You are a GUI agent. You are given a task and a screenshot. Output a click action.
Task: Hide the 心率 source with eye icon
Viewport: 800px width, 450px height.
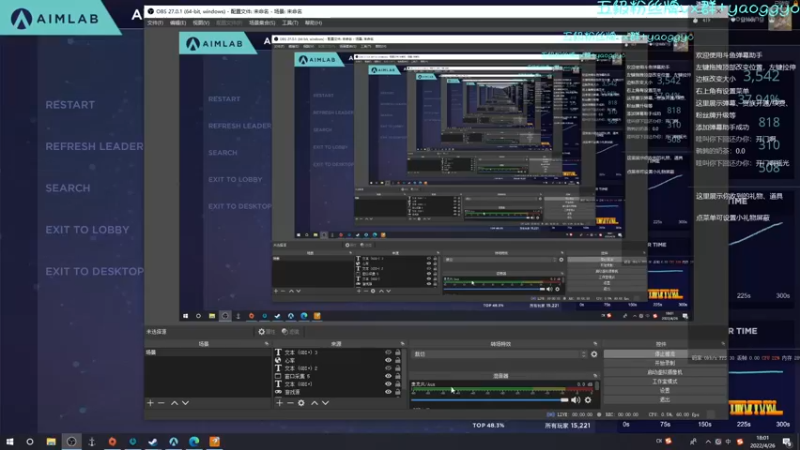[x=388, y=360]
